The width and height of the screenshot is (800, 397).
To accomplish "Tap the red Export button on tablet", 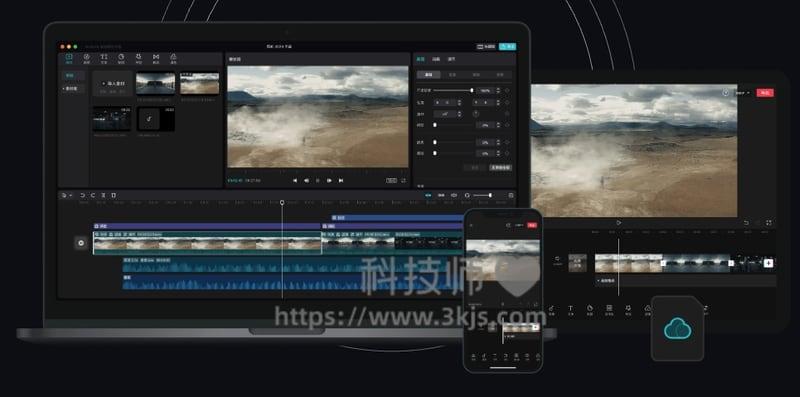I will pos(765,93).
